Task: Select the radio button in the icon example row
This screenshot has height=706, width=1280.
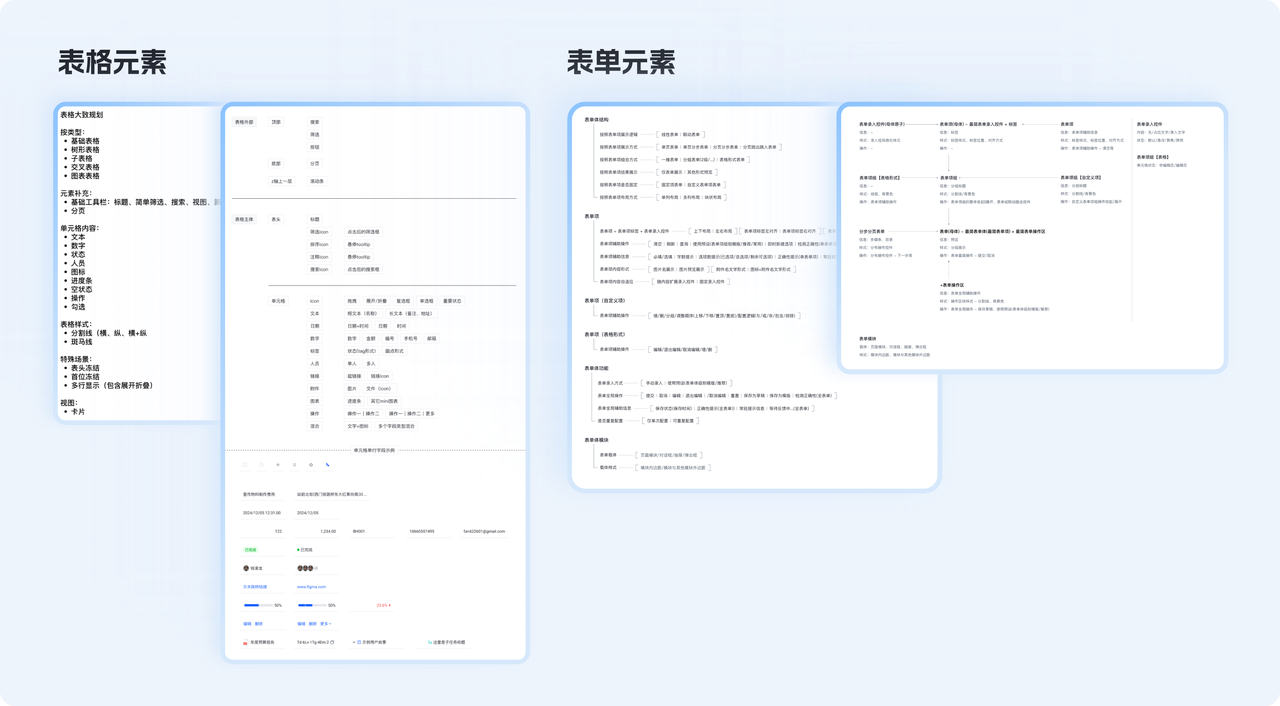Action: pyautogui.click(x=262, y=465)
